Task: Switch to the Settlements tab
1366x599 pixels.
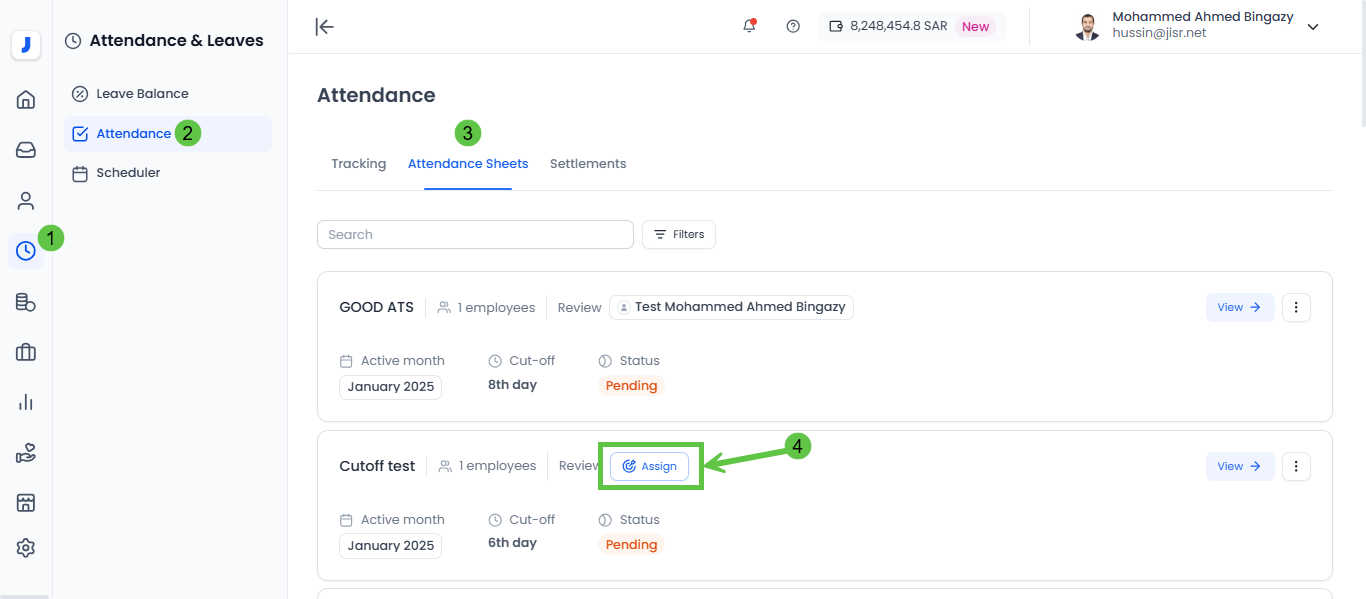Action: pos(588,163)
